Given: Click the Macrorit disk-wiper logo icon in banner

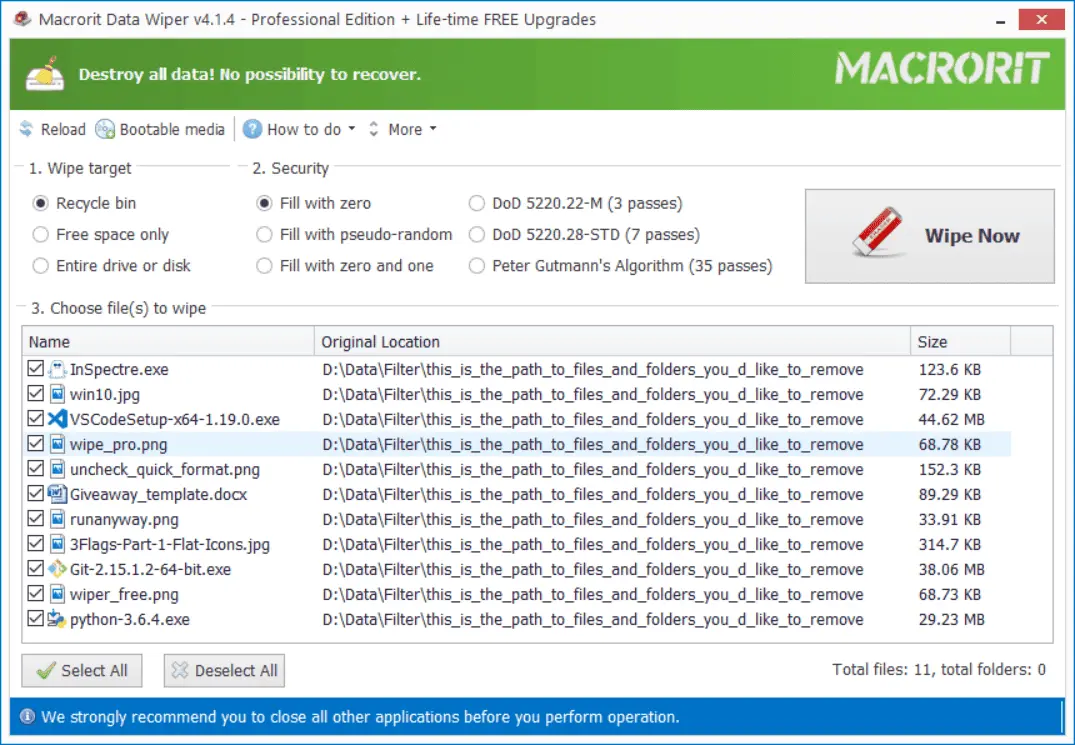Looking at the screenshot, I should 45,74.
